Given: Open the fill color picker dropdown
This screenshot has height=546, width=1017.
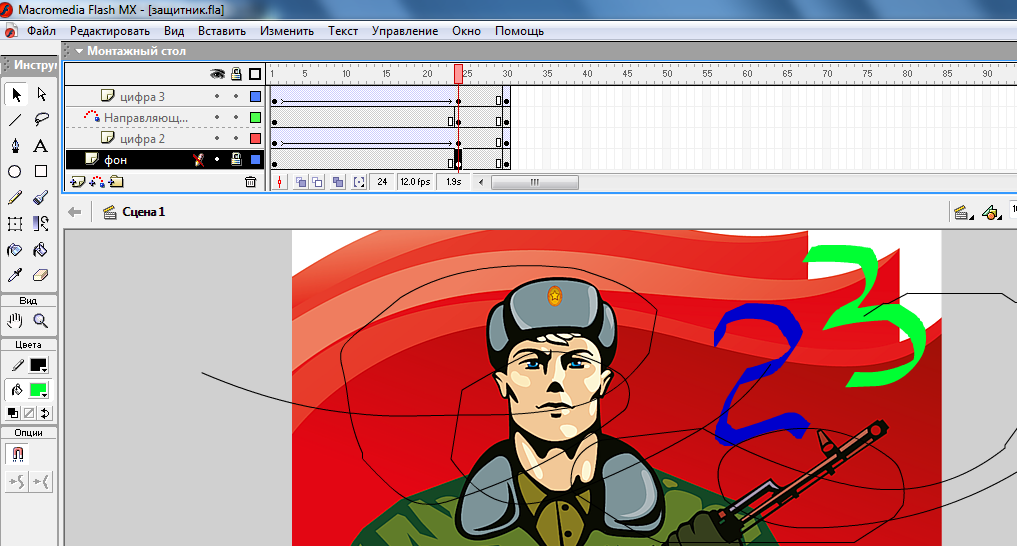Looking at the screenshot, I should 38,390.
